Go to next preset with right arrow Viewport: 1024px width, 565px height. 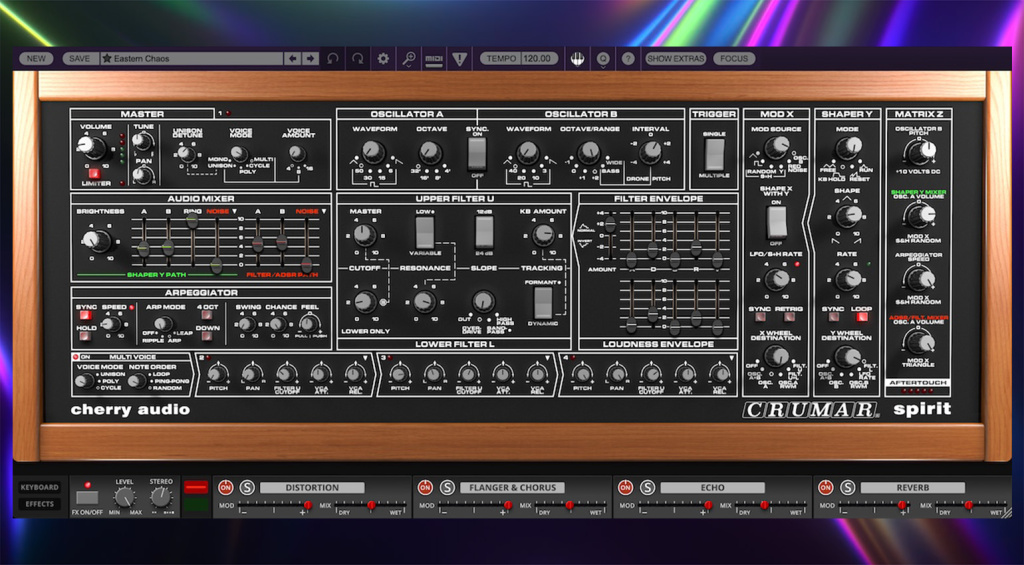[x=311, y=59]
